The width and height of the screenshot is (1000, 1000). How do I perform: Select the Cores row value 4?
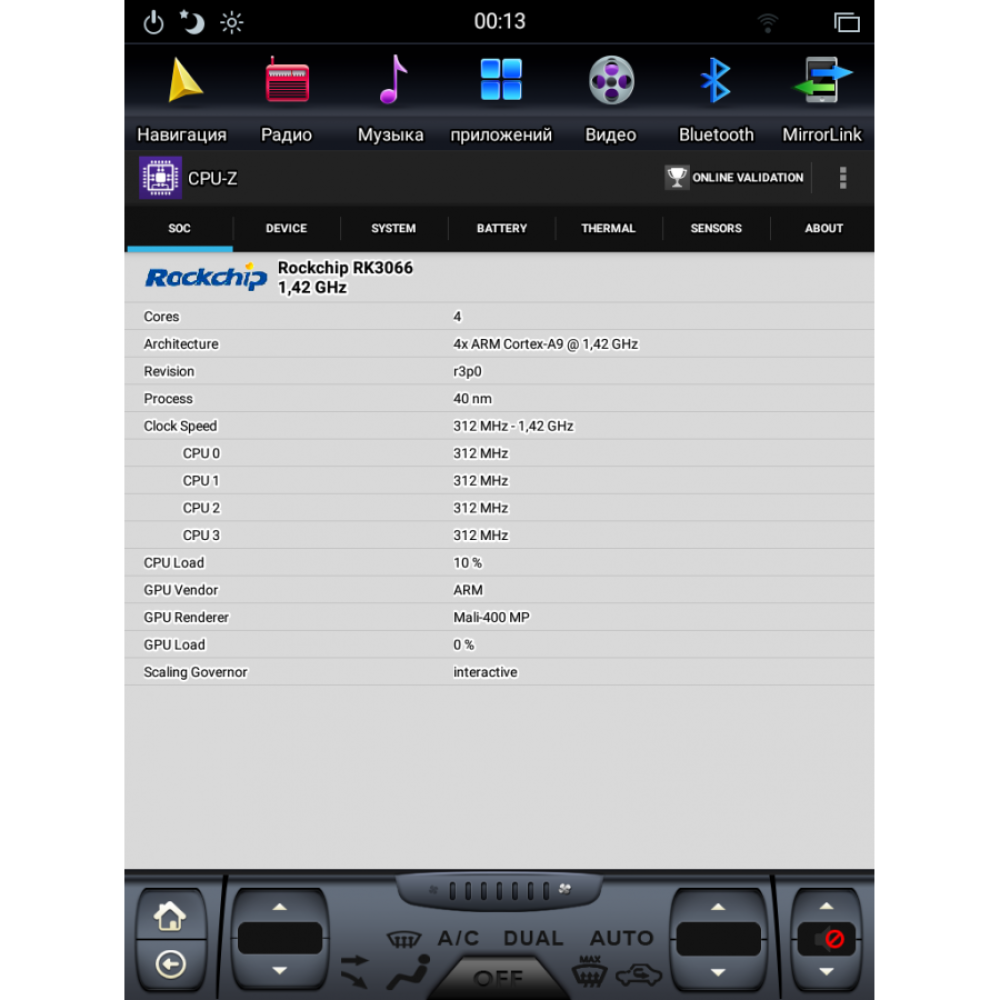pyautogui.click(x=457, y=316)
